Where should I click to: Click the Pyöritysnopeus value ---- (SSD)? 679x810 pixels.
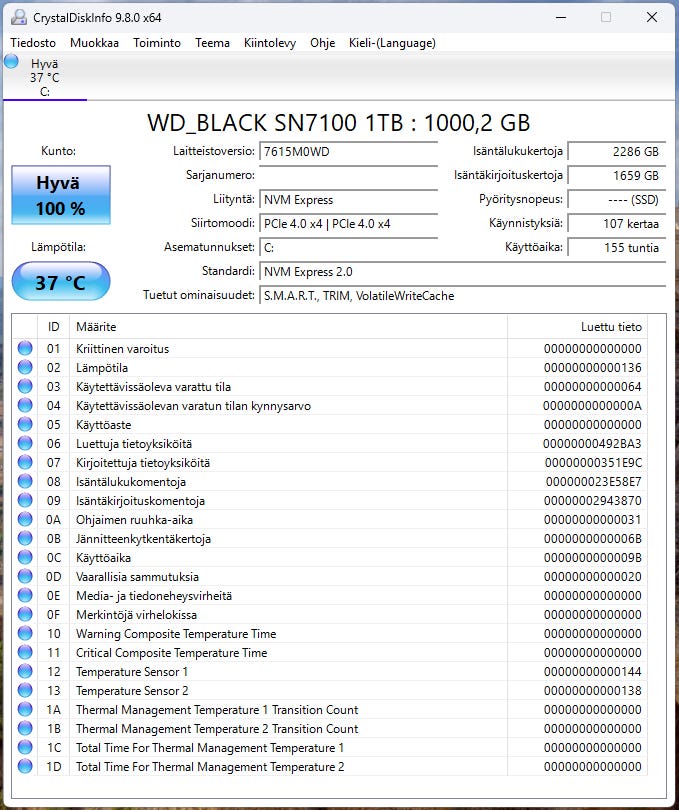pyautogui.click(x=616, y=200)
